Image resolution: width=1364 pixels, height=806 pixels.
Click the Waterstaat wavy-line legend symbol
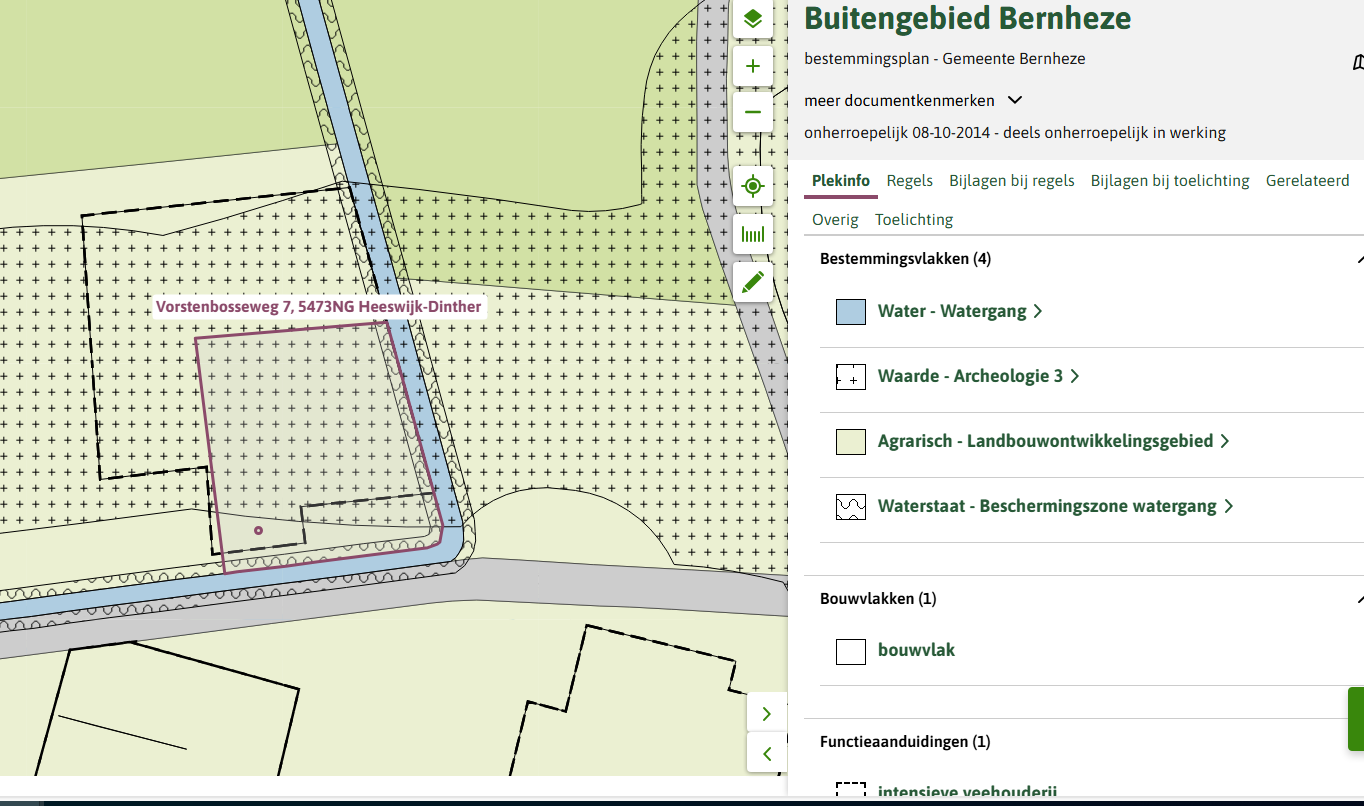point(851,507)
